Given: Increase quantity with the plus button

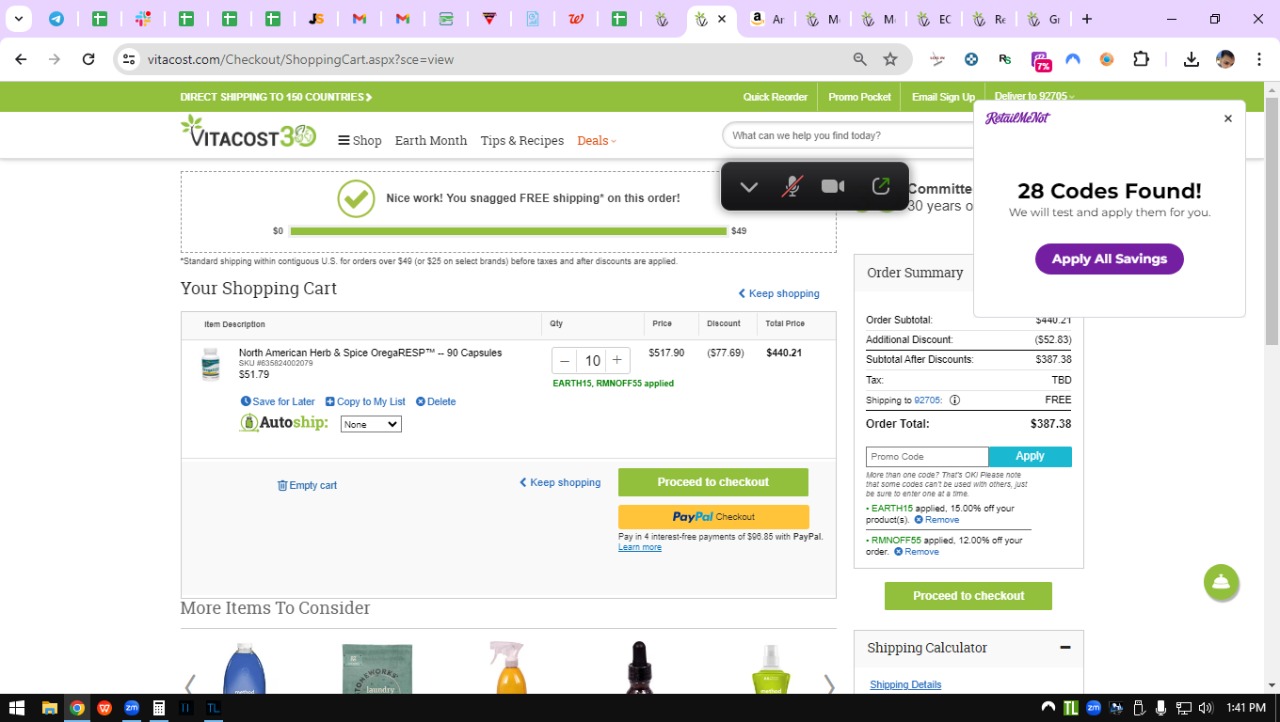Looking at the screenshot, I should (617, 361).
